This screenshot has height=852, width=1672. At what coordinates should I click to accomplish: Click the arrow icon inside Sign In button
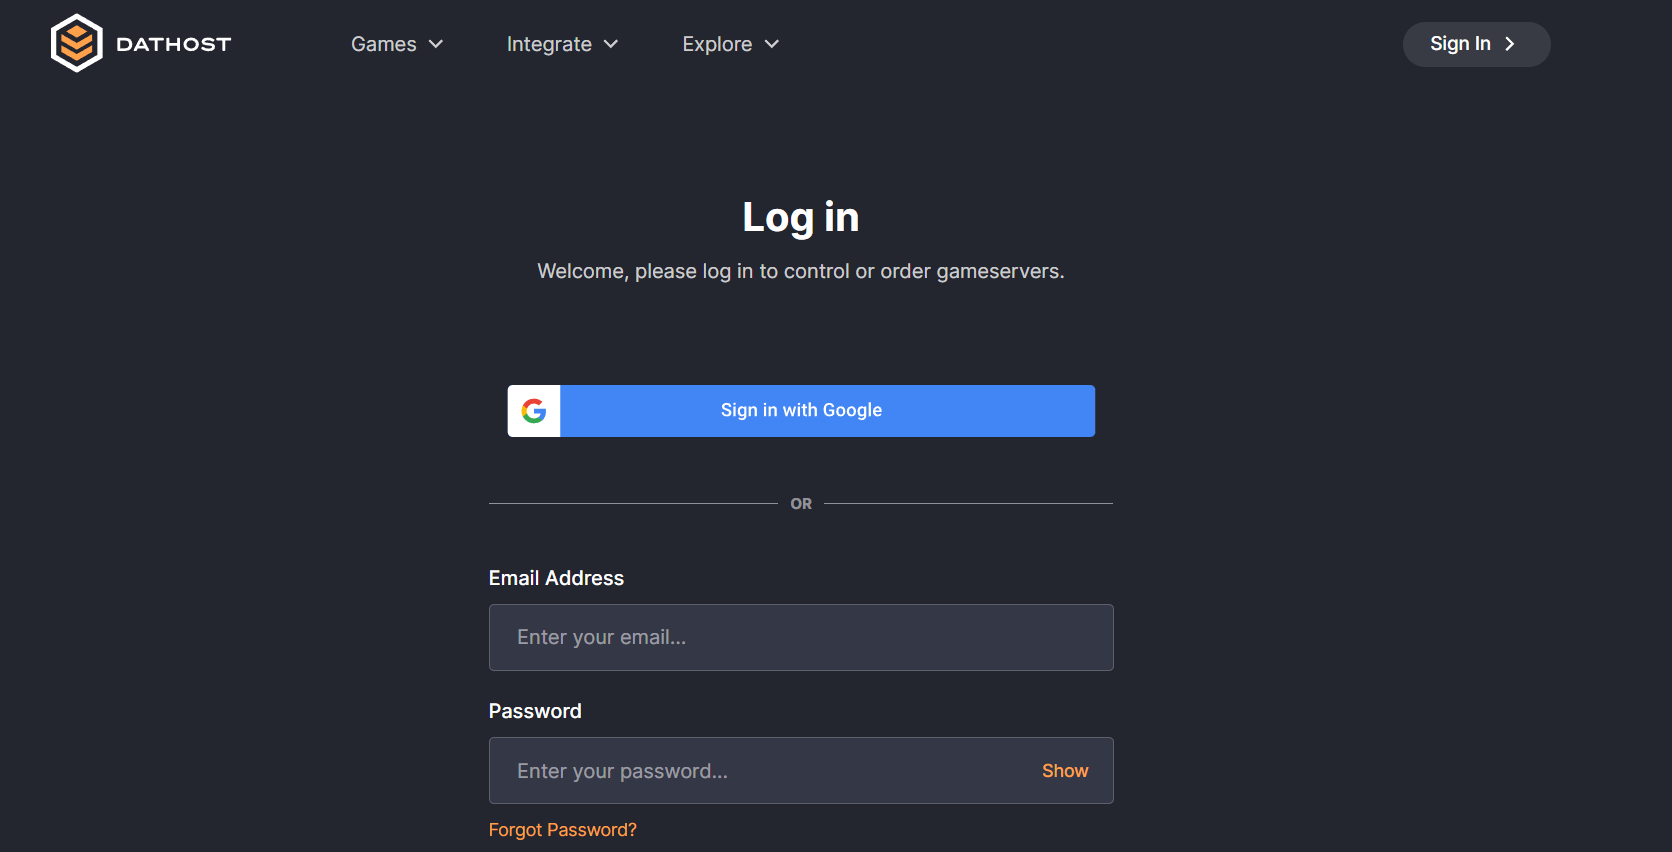pos(1510,44)
